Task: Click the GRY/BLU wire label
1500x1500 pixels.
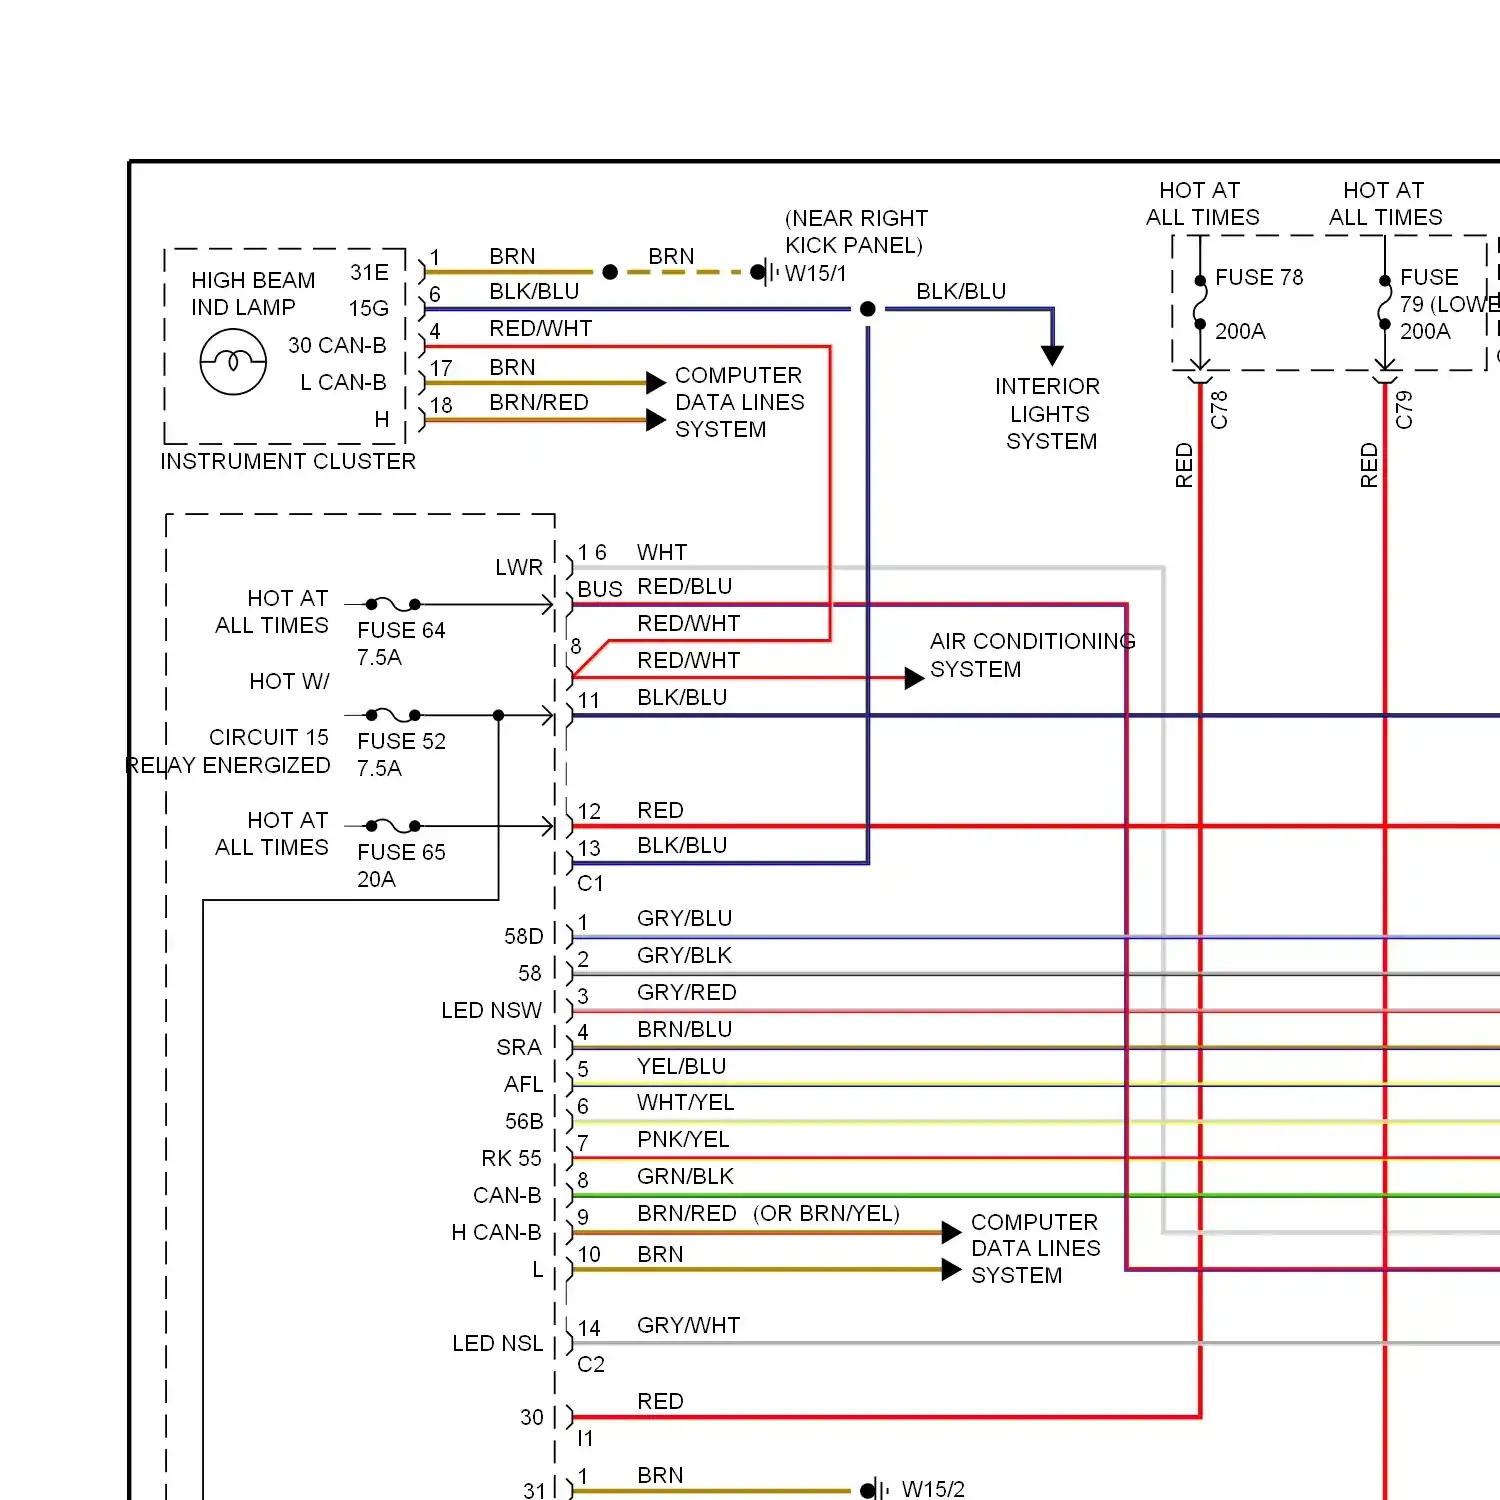Action: pos(684,919)
